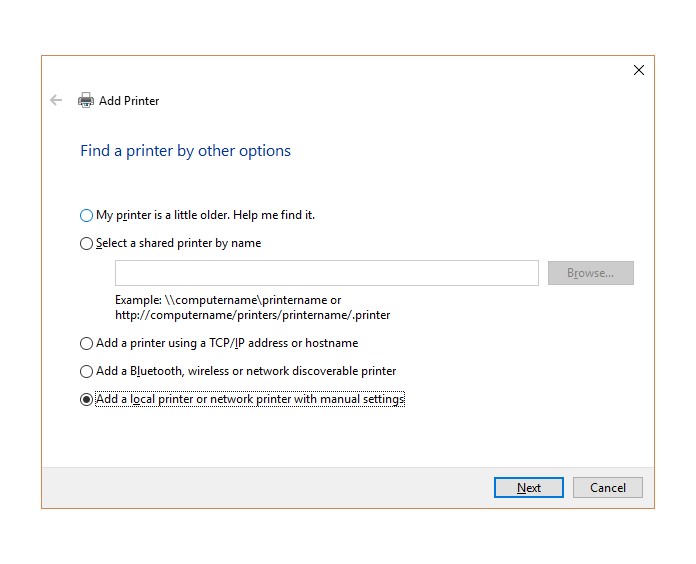
Task: Click the shared printer name text field
Action: click(326, 273)
